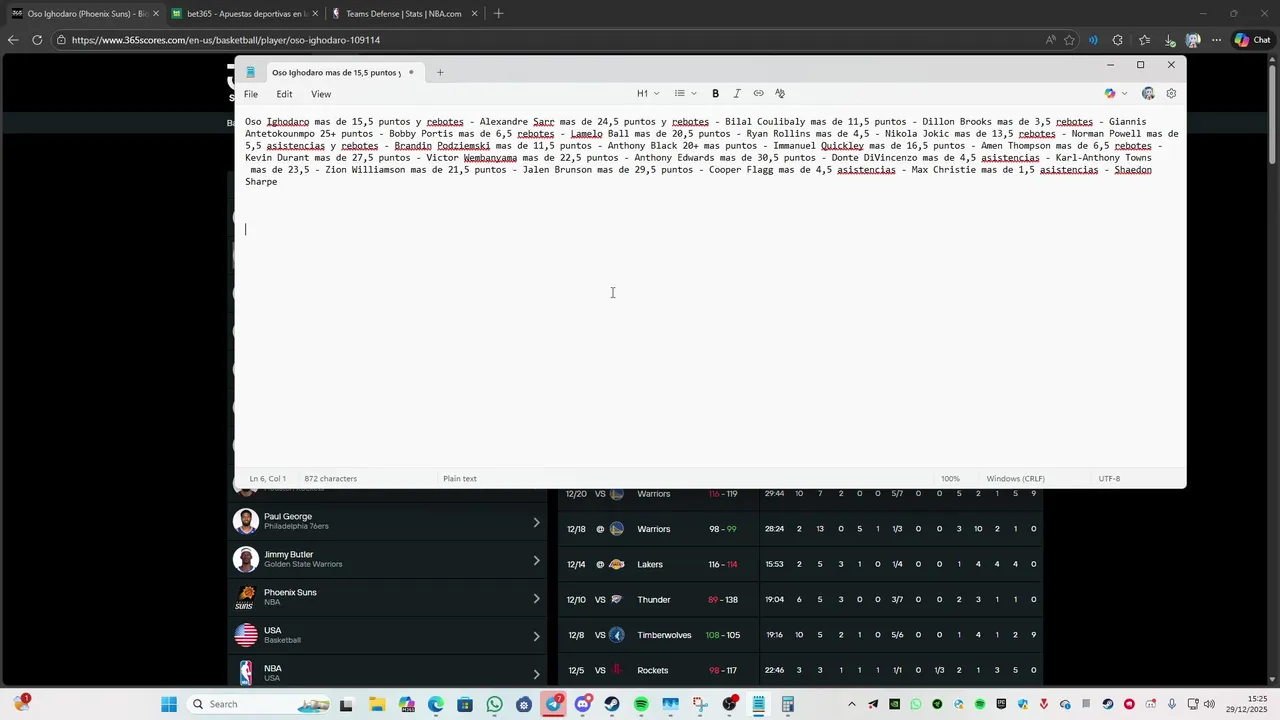Close the Oso Ighodaro browser tab
1280x720 pixels.
pyautogui.click(x=156, y=14)
